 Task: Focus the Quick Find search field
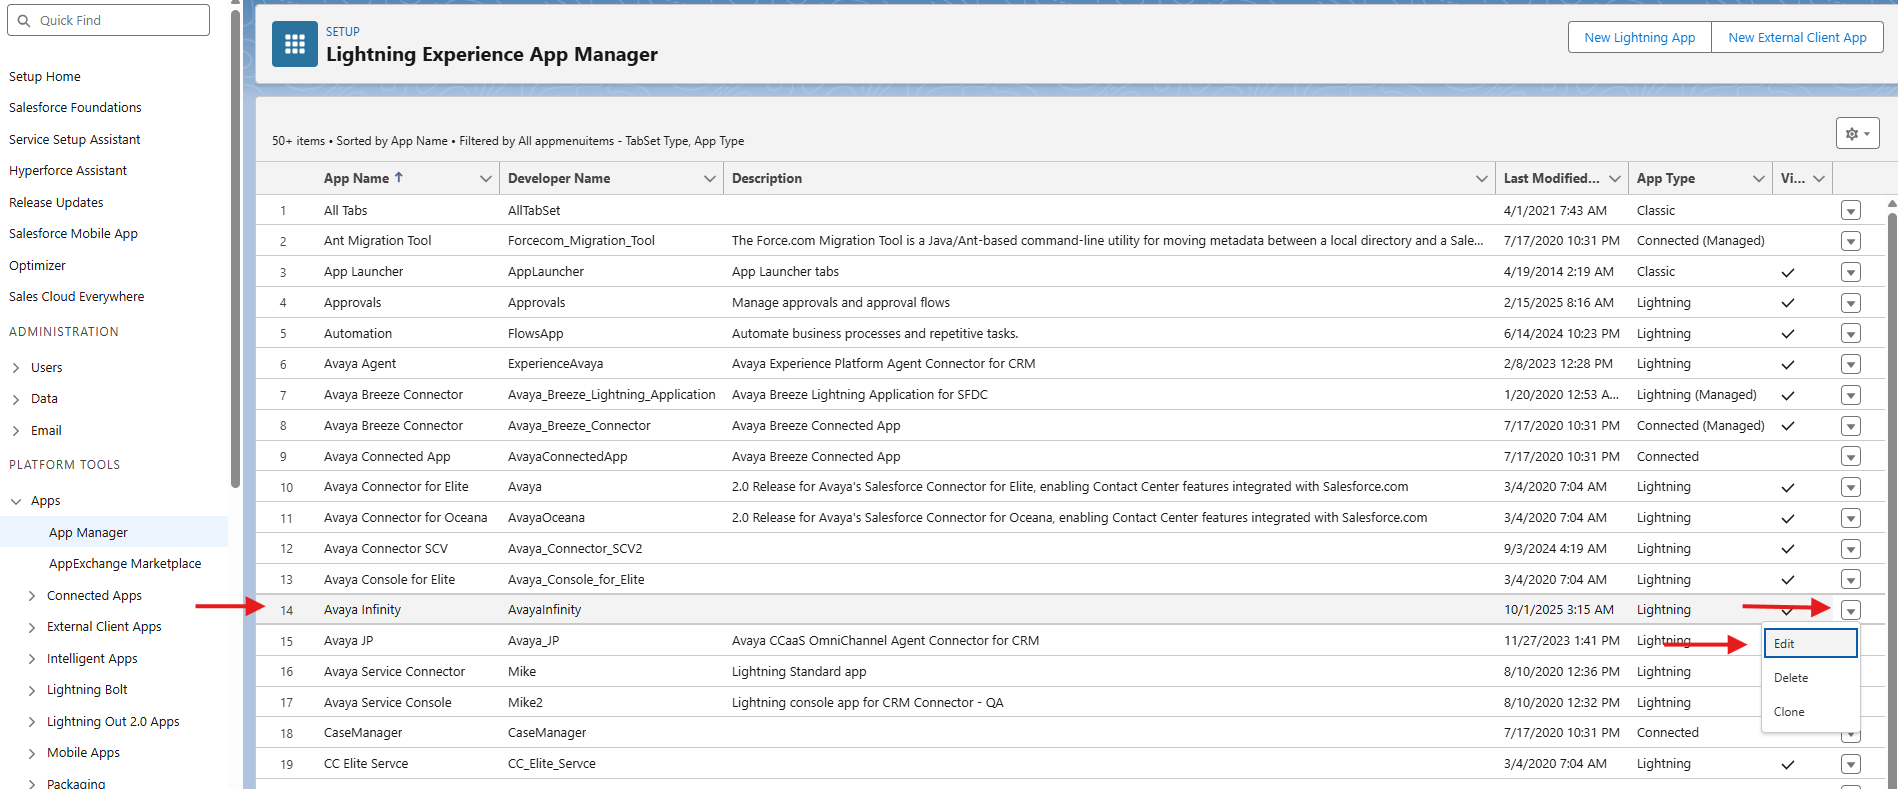coord(108,20)
